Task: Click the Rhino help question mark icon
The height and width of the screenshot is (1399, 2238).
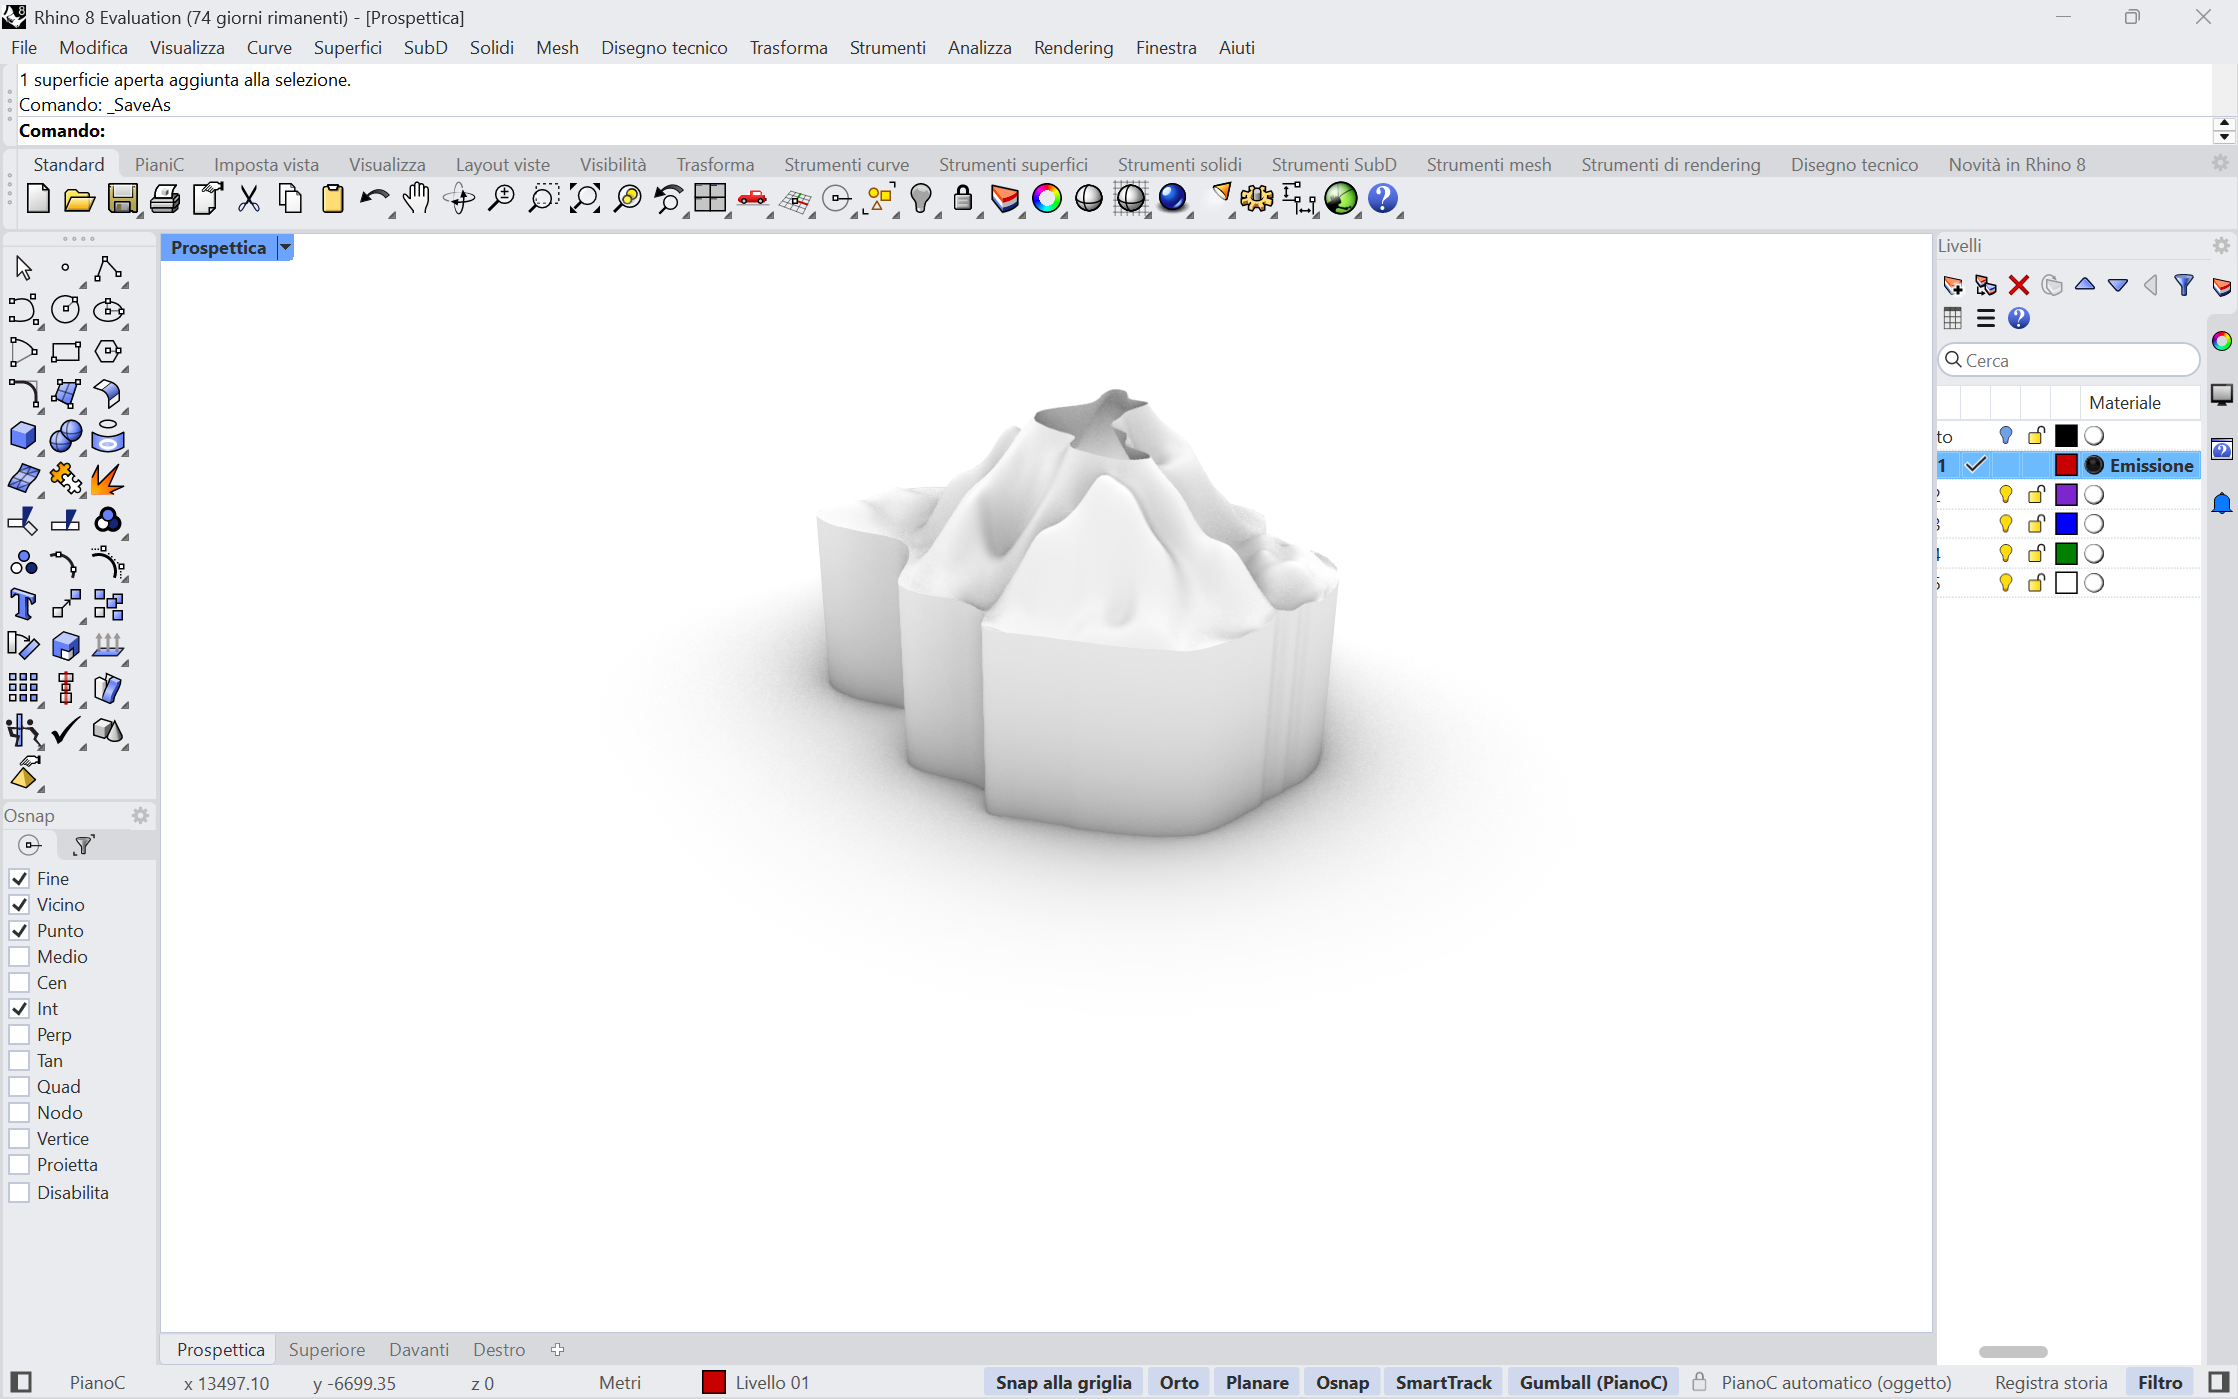Action: pos(1383,199)
